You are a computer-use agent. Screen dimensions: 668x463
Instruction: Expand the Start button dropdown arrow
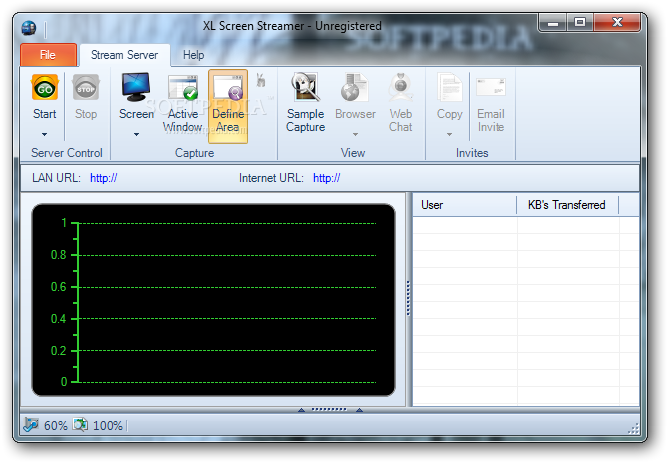(x=44, y=135)
